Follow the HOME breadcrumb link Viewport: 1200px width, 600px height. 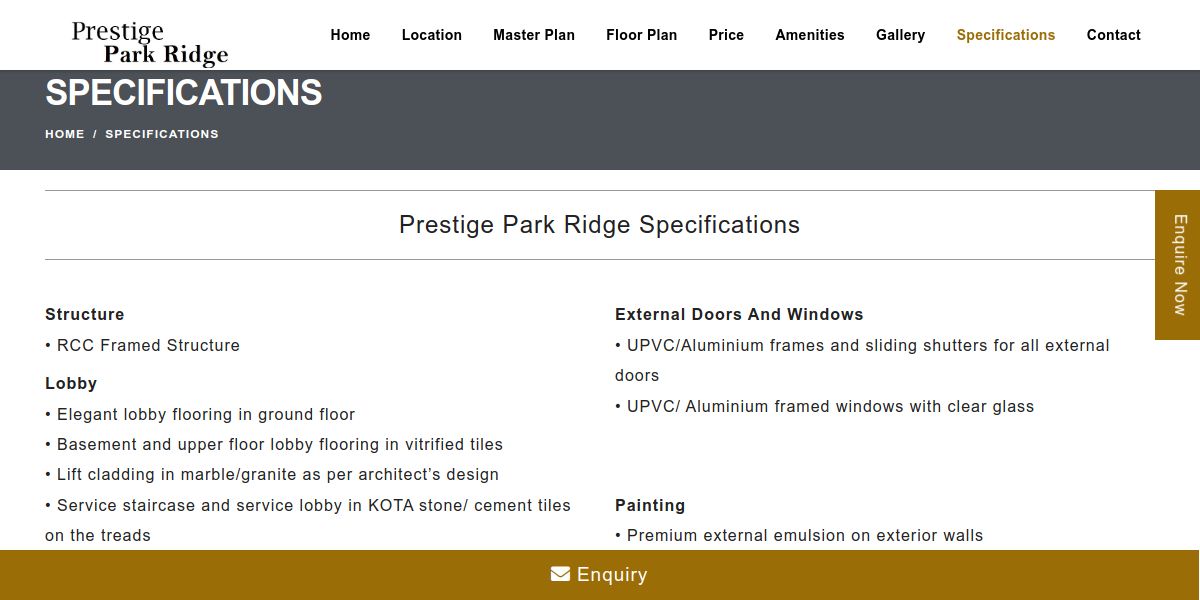coord(65,134)
